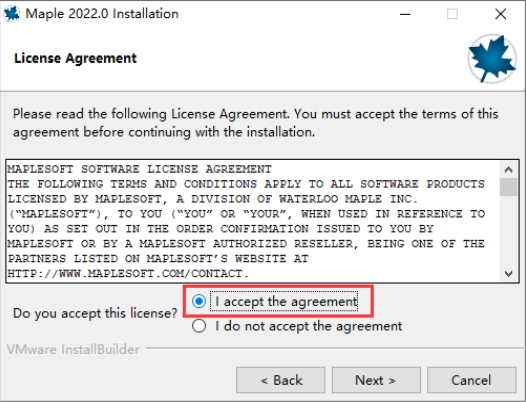Close the Maple 2022.0 Installation dialog

501,14
